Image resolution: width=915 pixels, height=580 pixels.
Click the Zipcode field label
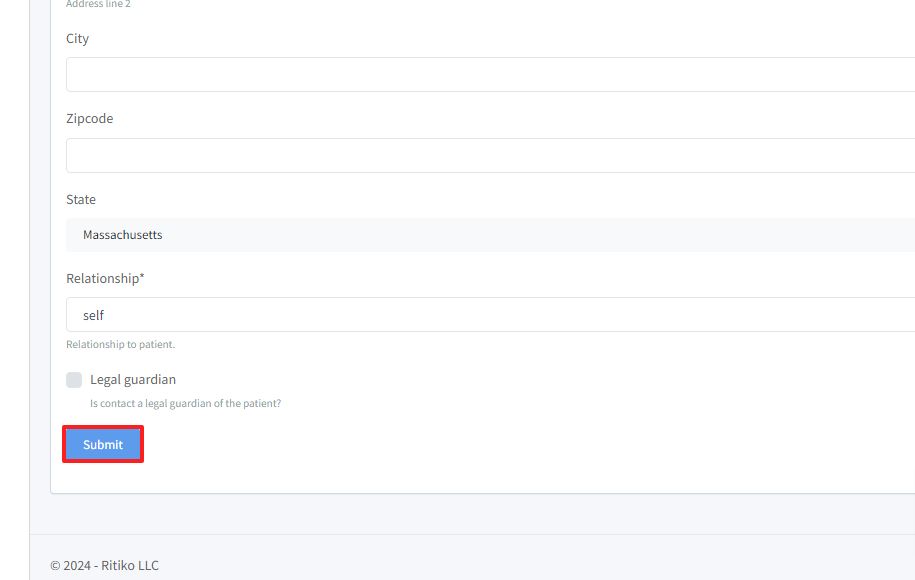point(89,119)
